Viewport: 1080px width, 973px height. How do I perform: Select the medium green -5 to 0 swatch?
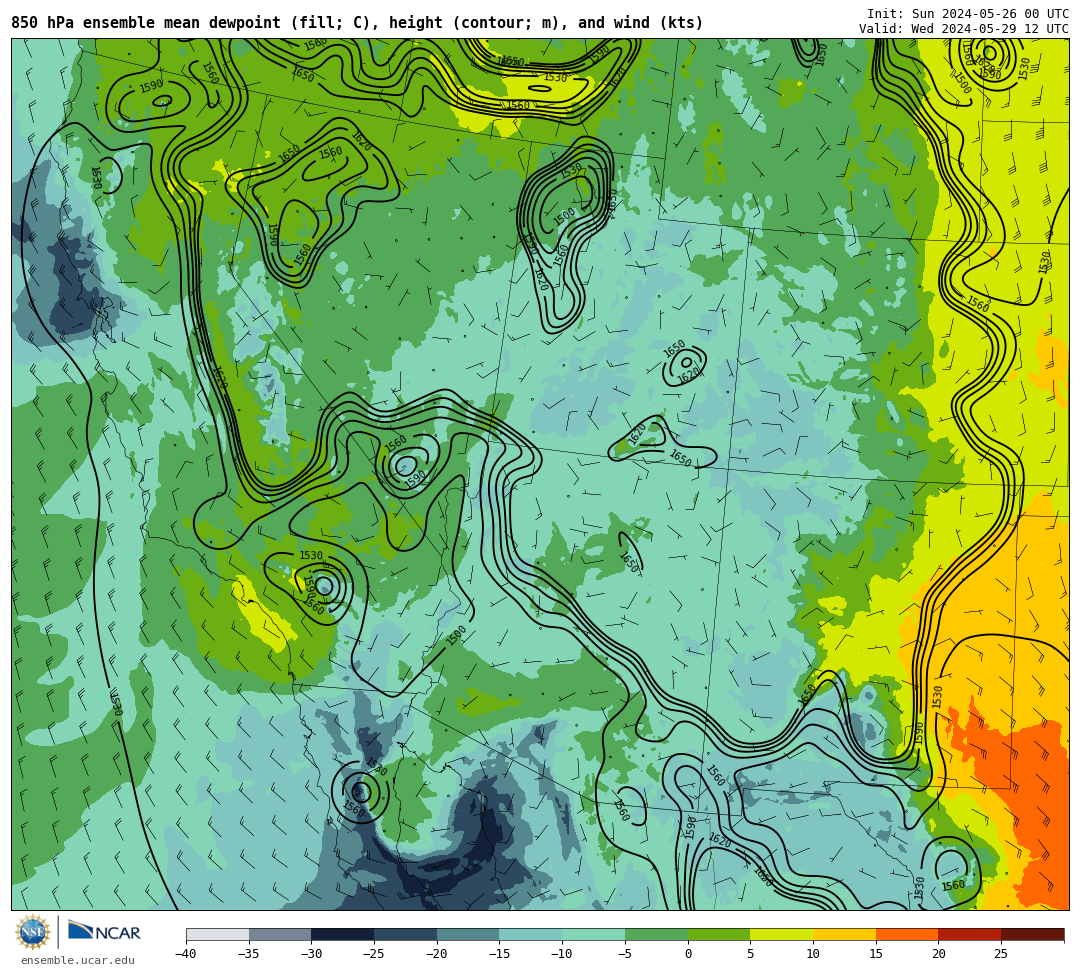tap(656, 934)
